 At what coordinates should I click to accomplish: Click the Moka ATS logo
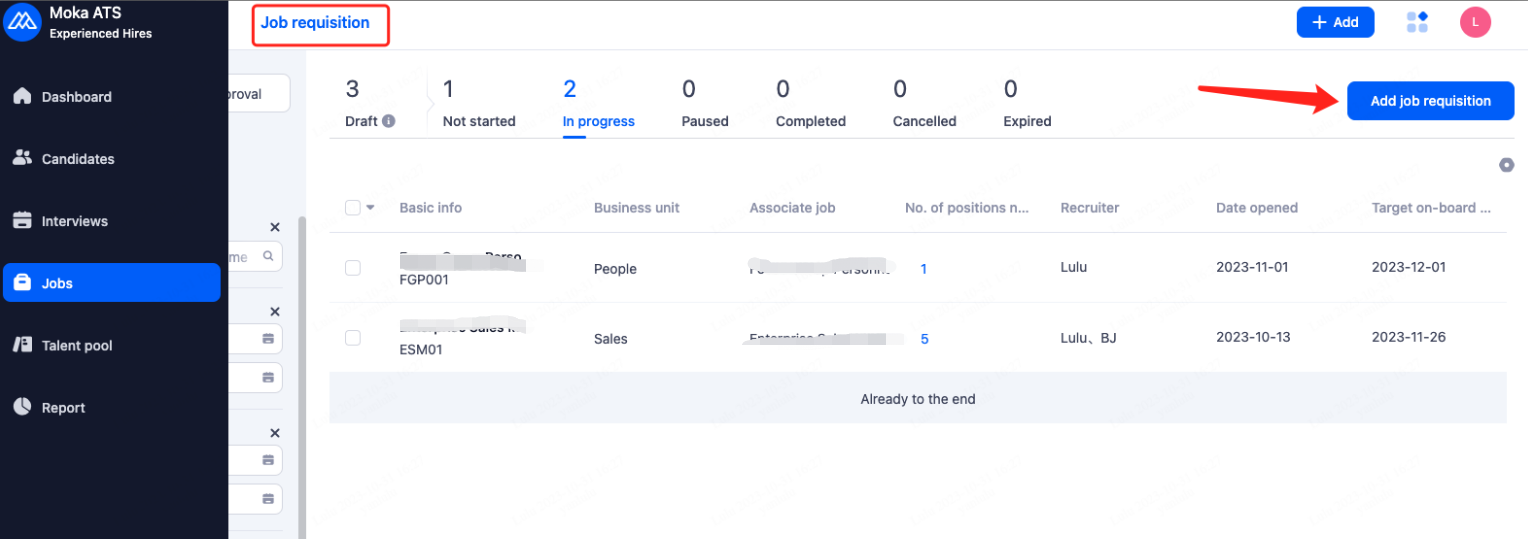(x=22, y=21)
